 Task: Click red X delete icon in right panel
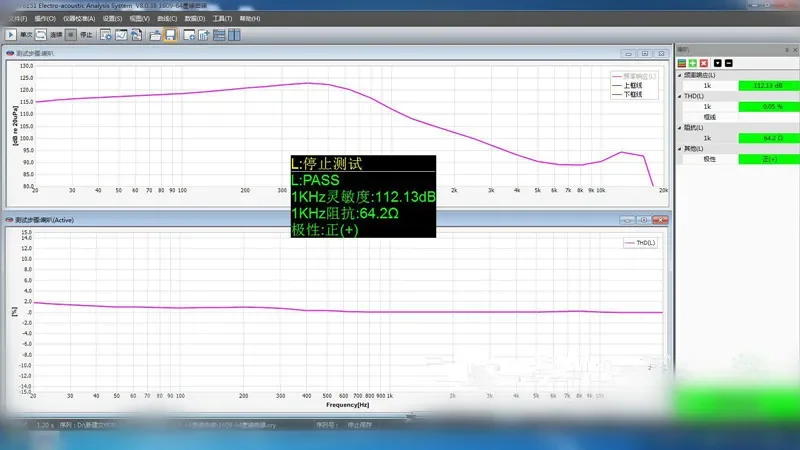point(704,63)
